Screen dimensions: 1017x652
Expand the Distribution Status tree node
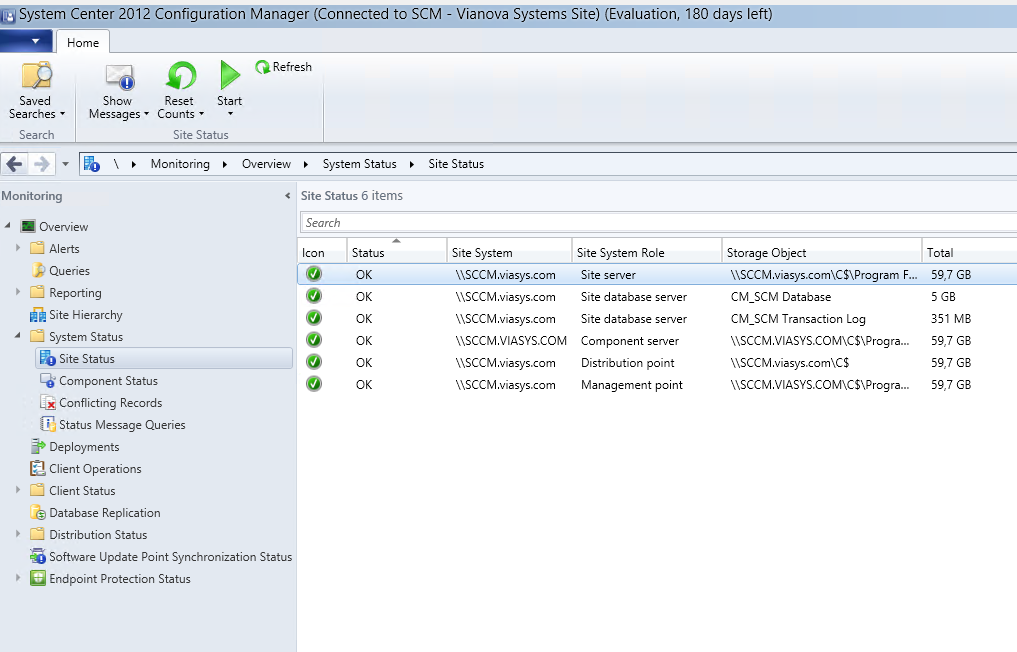tap(18, 534)
